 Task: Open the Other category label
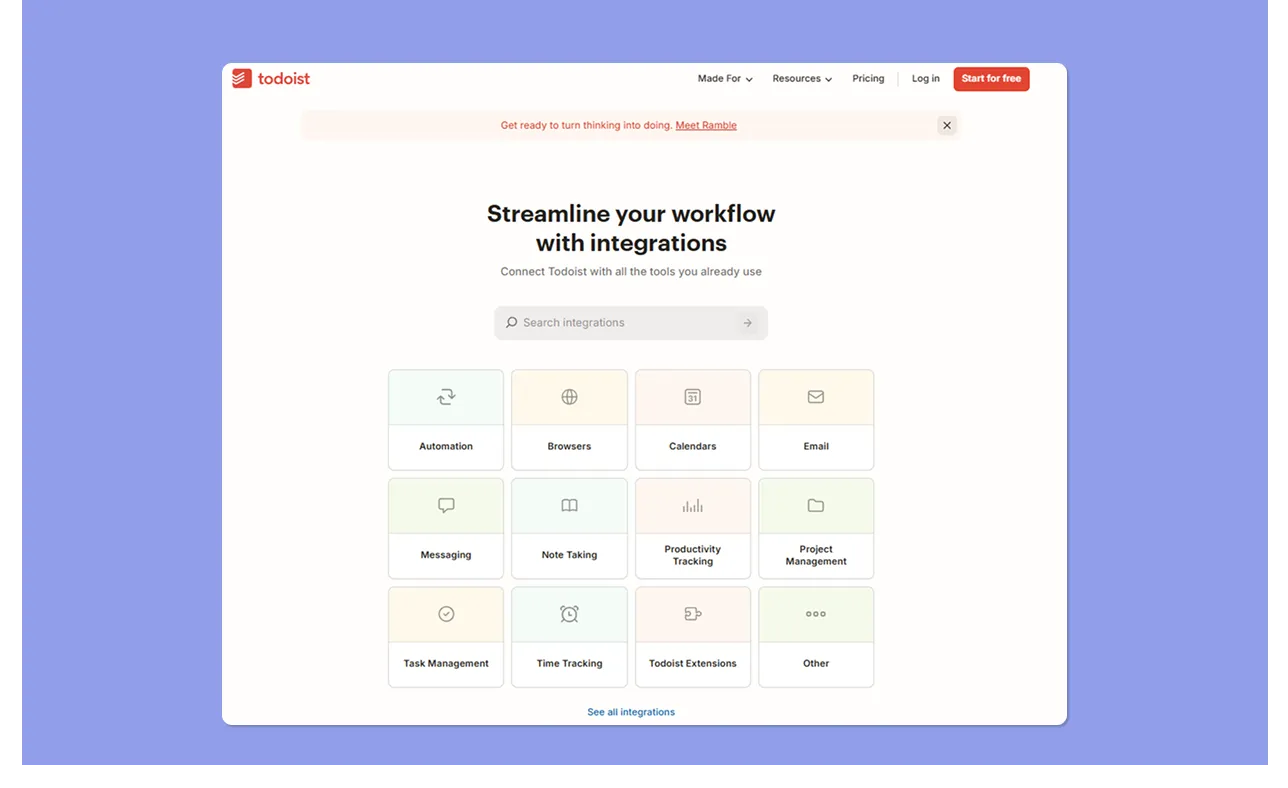pos(816,664)
